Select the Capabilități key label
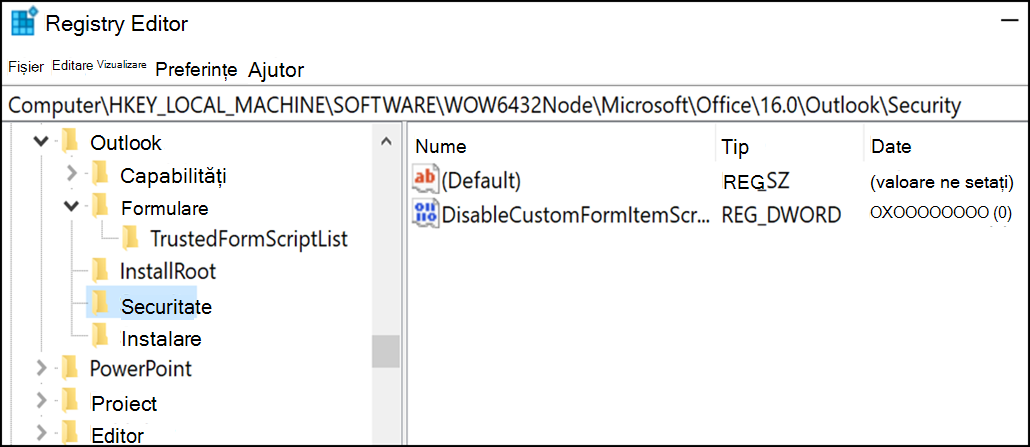 point(174,176)
